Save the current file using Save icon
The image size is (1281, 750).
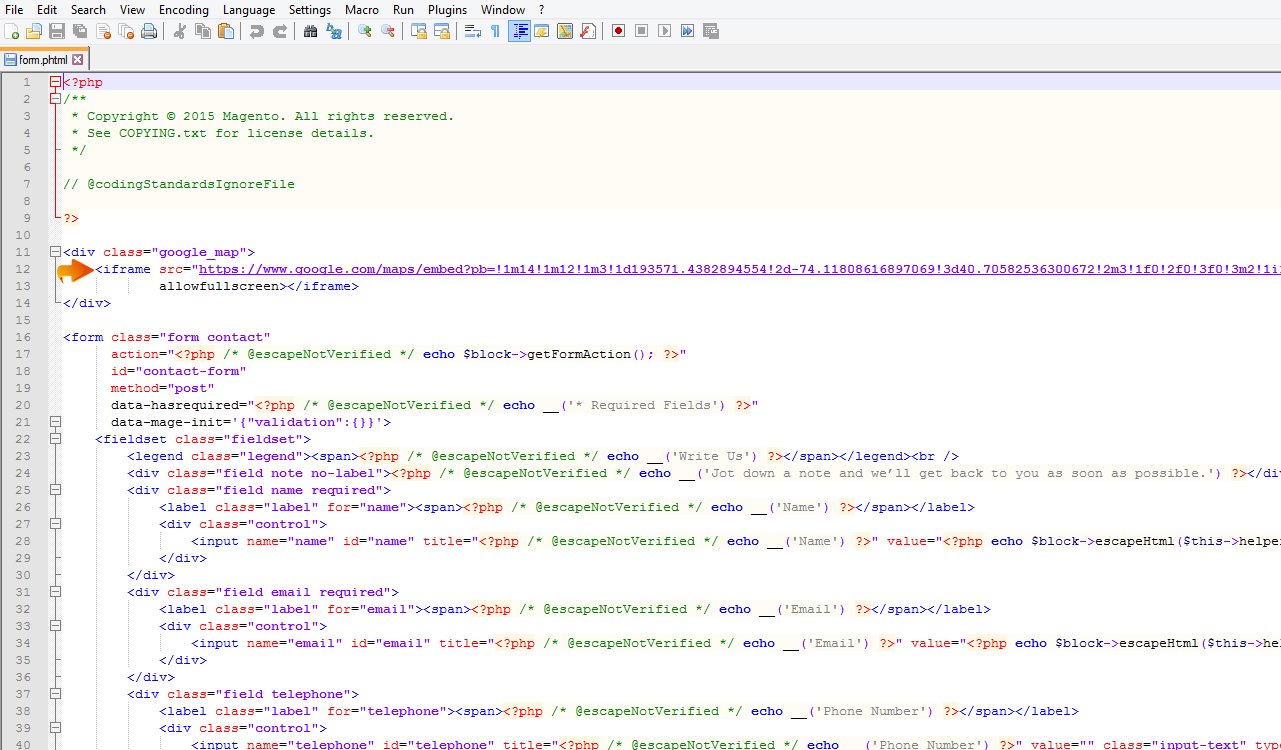[57, 31]
